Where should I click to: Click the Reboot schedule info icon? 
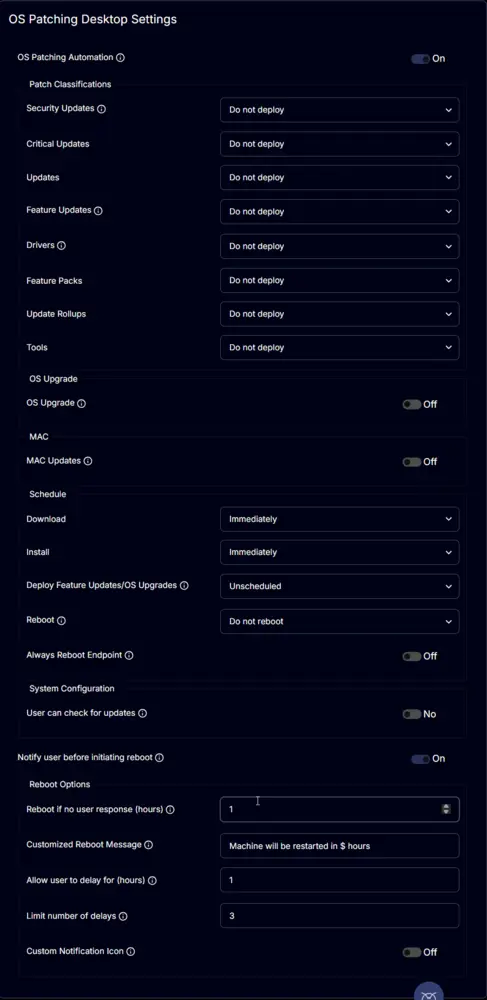(61, 621)
